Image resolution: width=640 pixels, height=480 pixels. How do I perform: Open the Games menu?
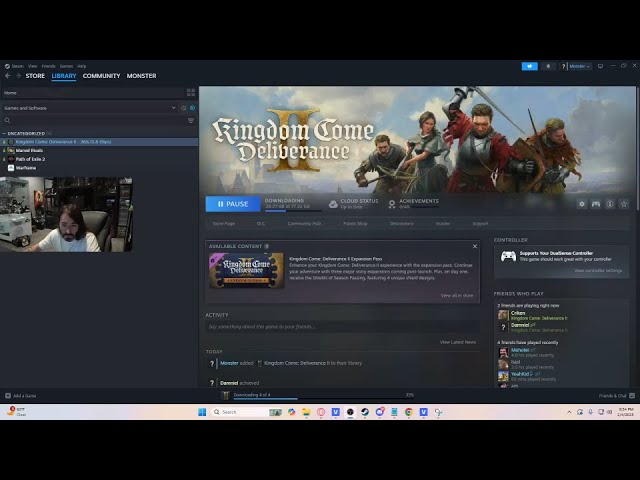(x=66, y=66)
